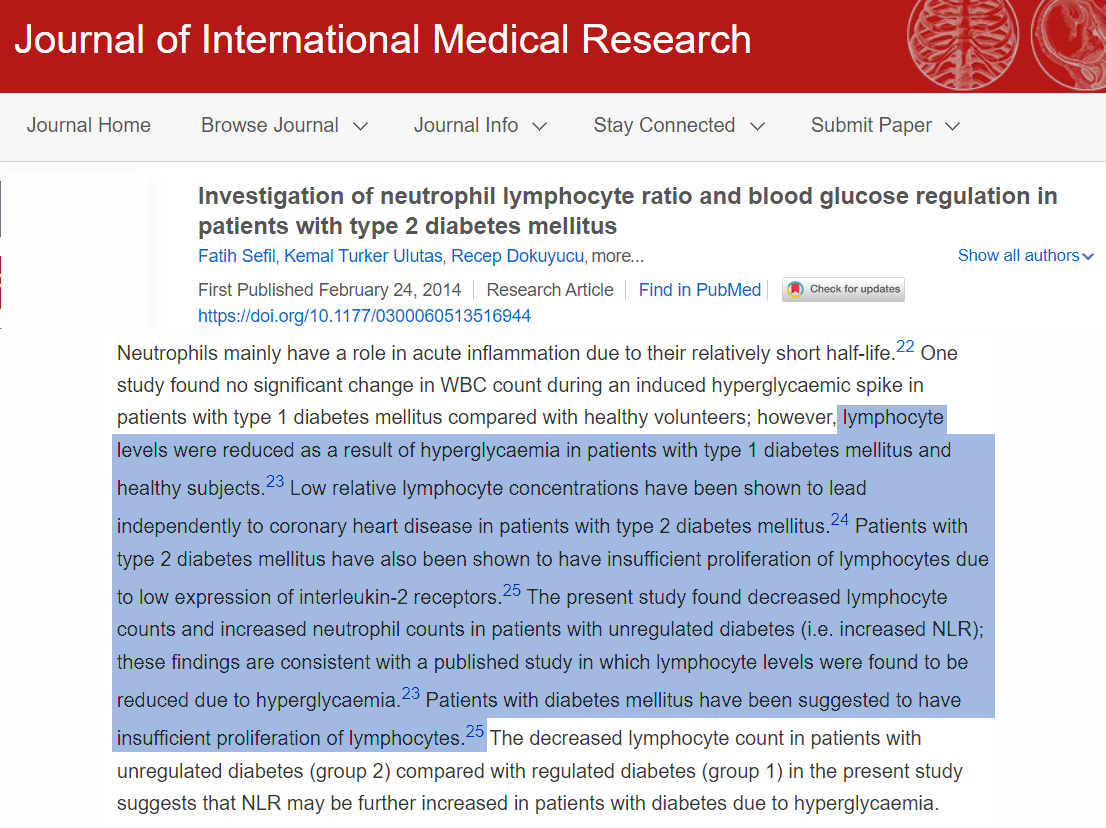The image size is (1106, 828).
Task: Click the Check for updates button
Action: coord(854,290)
